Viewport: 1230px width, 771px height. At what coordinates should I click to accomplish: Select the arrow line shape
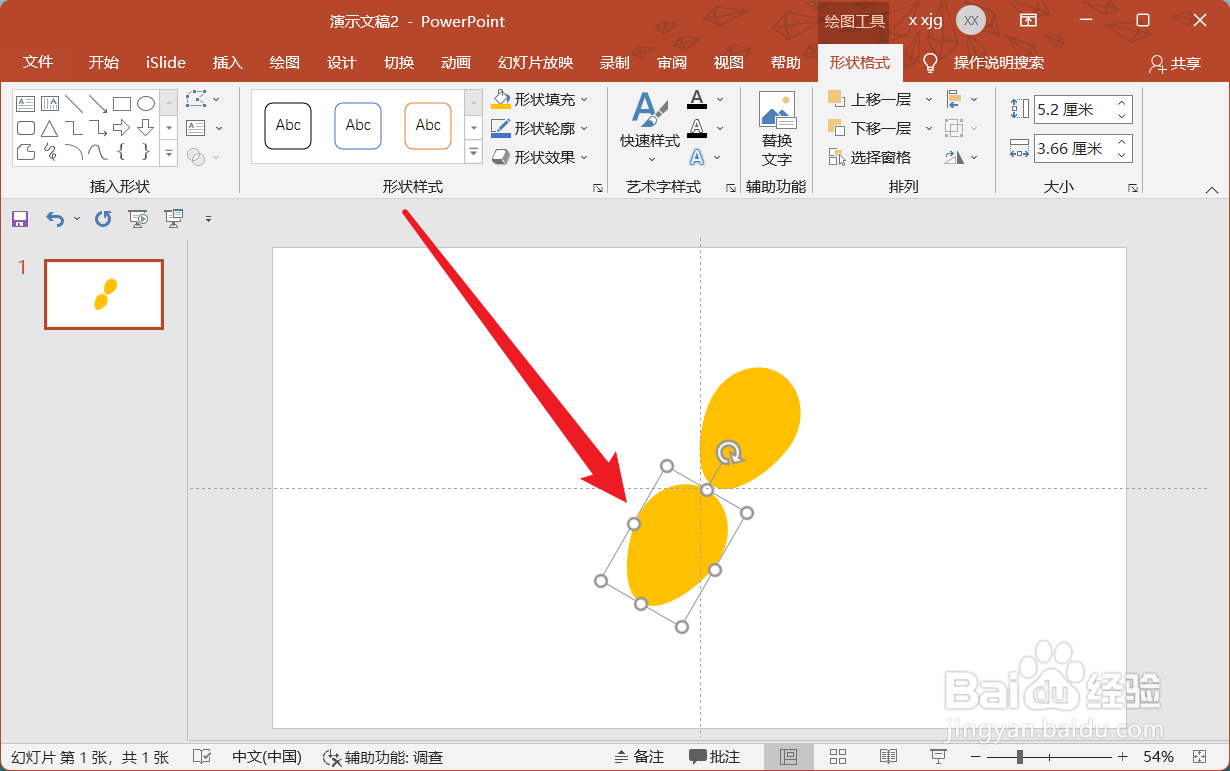[x=98, y=104]
